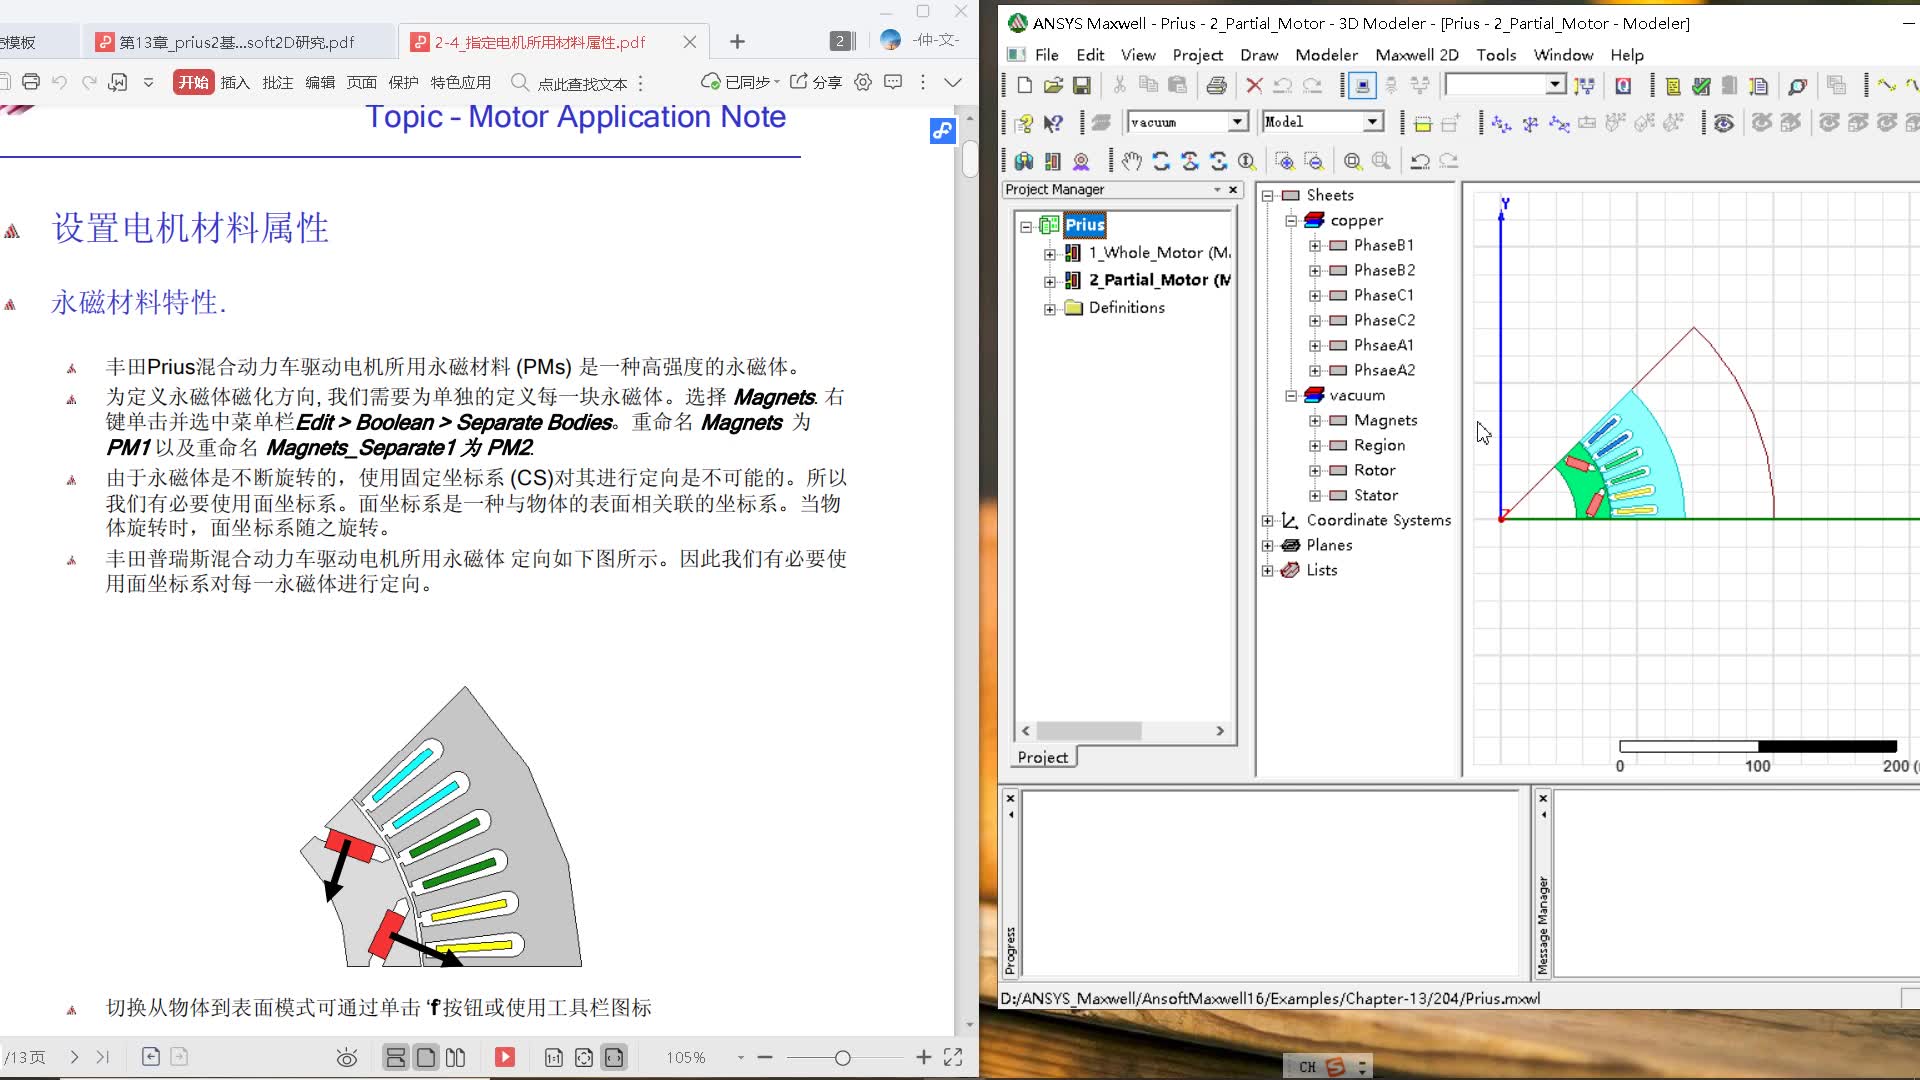Toggle eye-protection mode in PDF reader
This screenshot has height=1080, width=1920.
(x=347, y=1057)
